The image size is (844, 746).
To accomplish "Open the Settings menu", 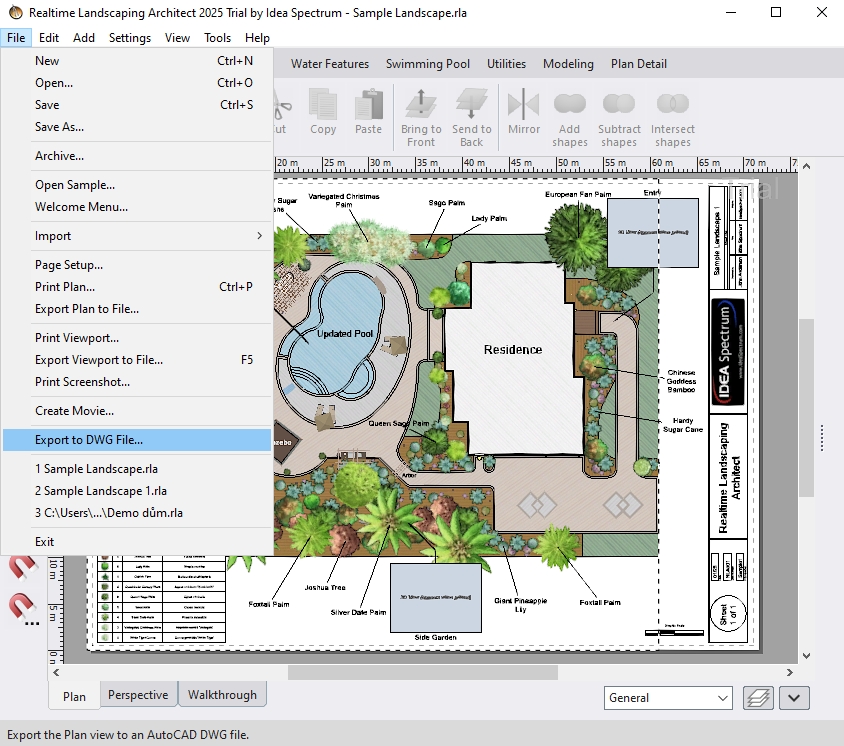I will tap(130, 38).
